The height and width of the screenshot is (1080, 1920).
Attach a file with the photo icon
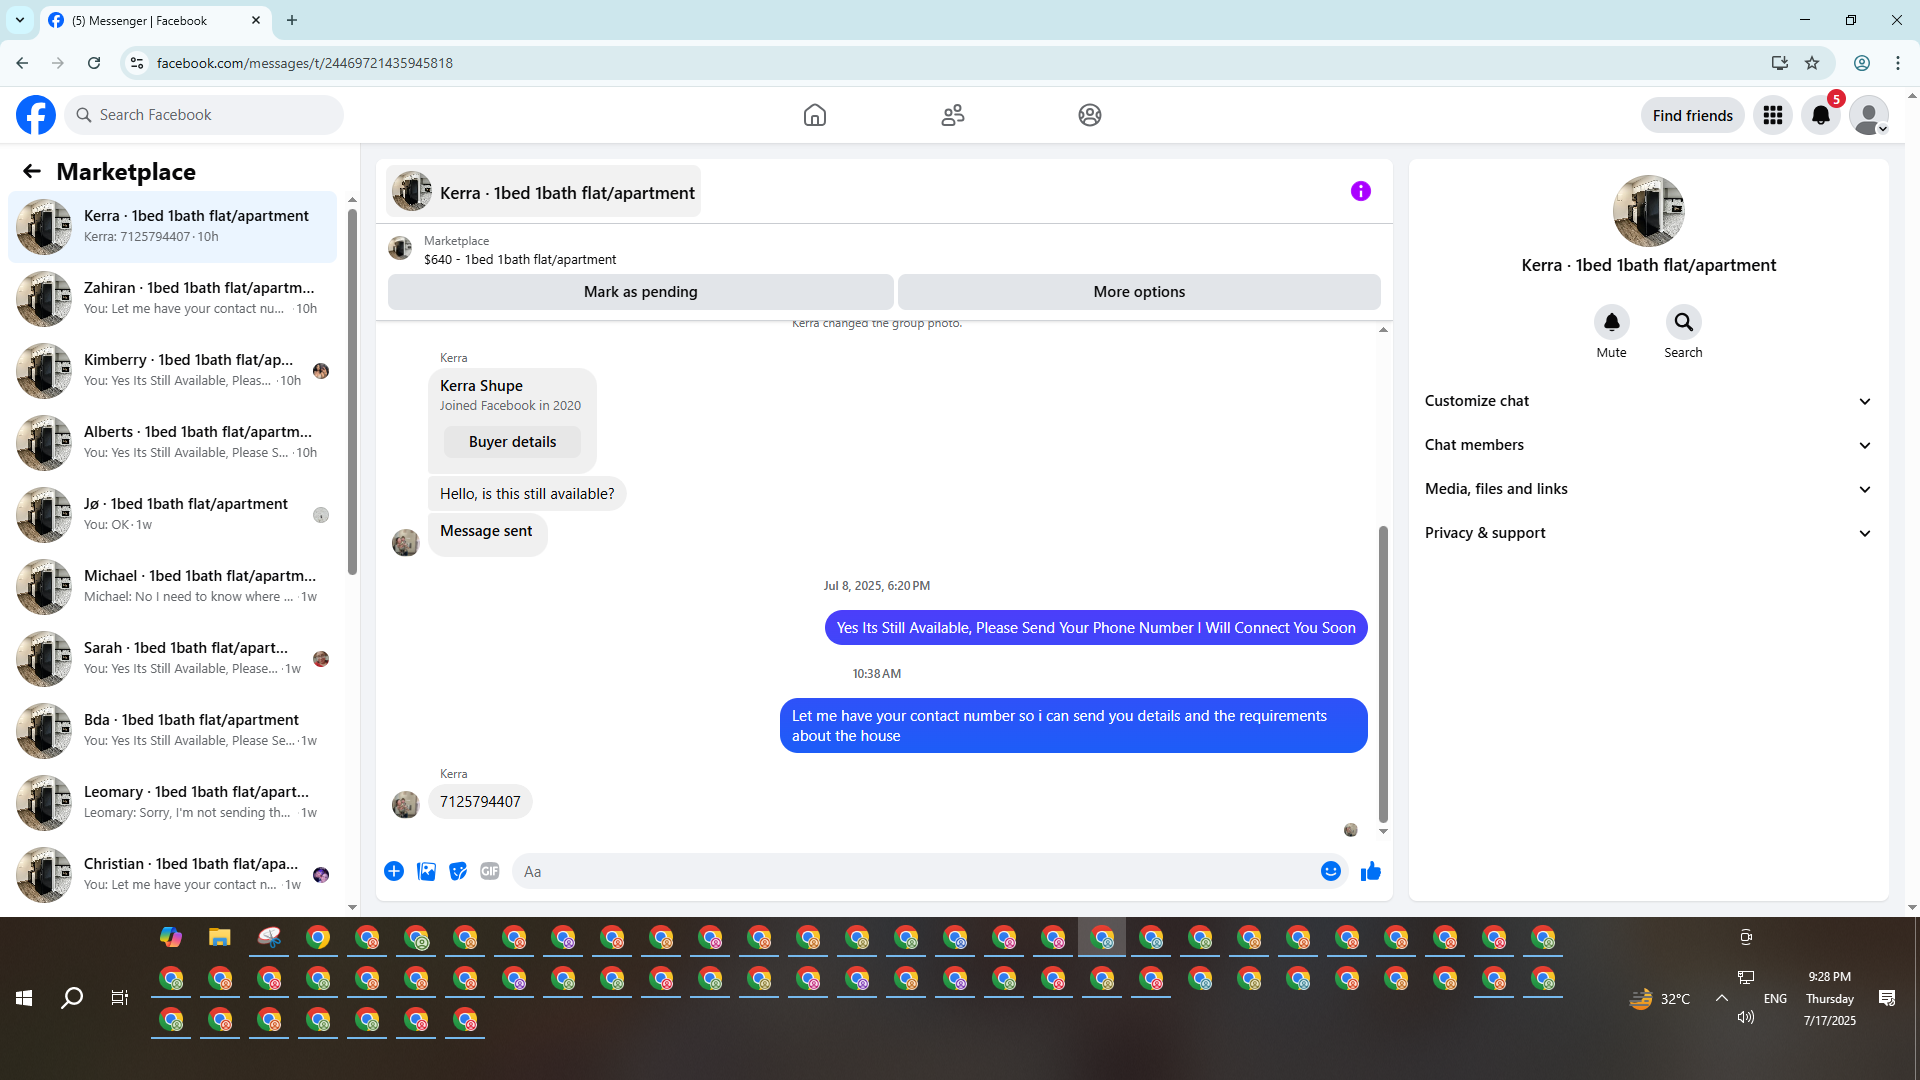point(426,871)
